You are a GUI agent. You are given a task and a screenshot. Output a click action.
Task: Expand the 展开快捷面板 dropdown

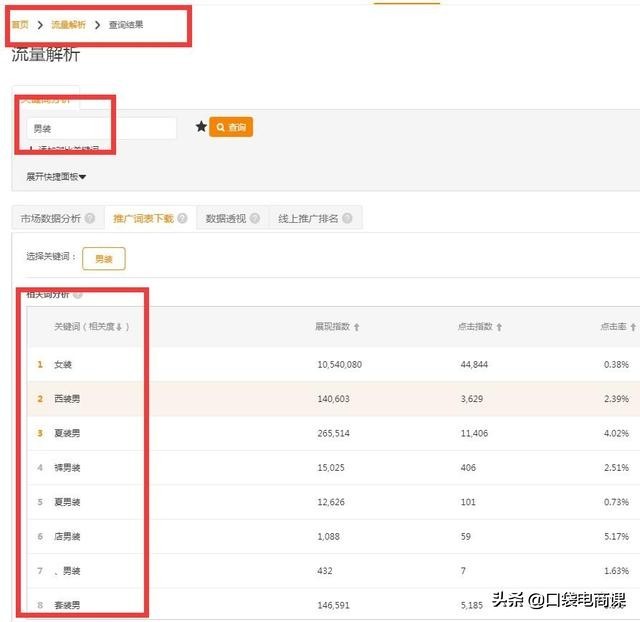(56, 177)
